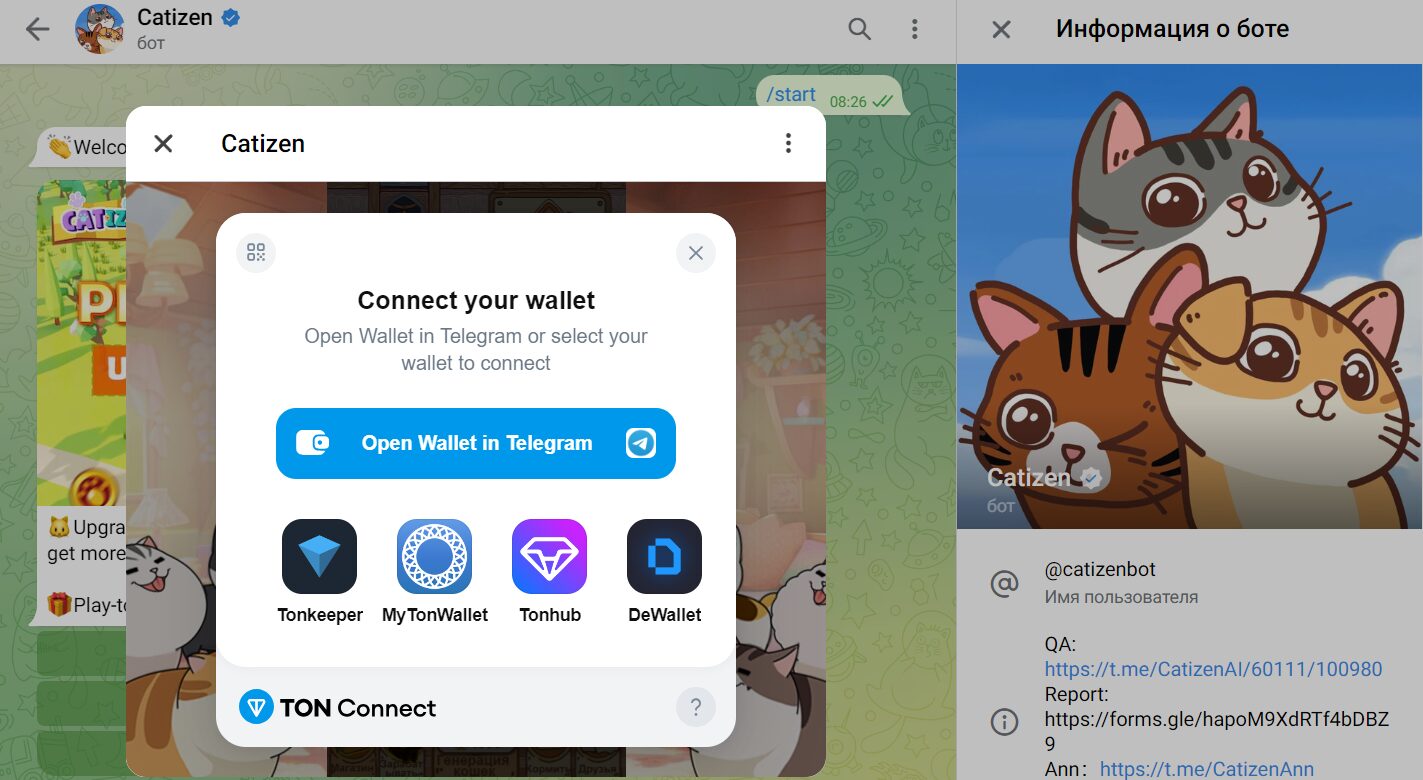
Task: Click the Report forms.gle link text
Action: tap(1216, 731)
